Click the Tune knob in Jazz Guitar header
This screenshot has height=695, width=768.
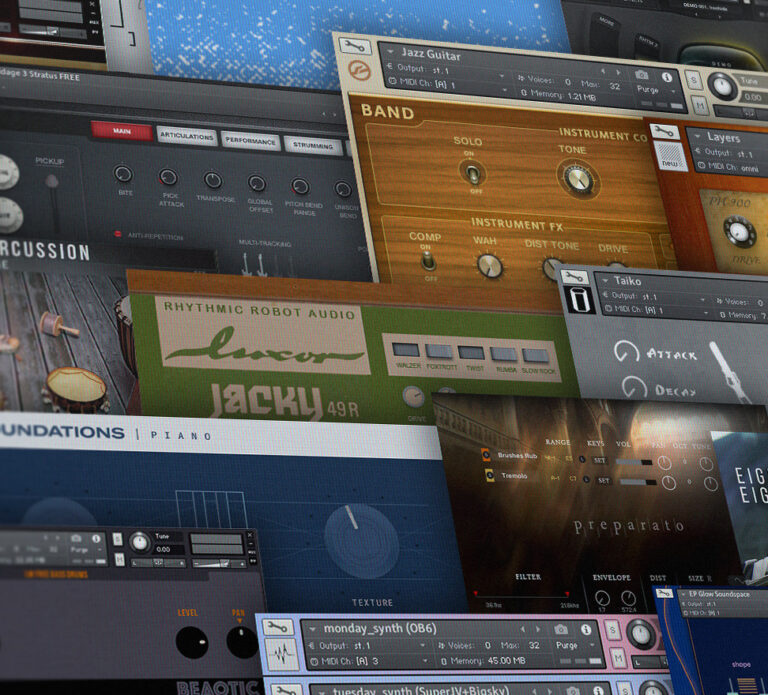(x=722, y=86)
